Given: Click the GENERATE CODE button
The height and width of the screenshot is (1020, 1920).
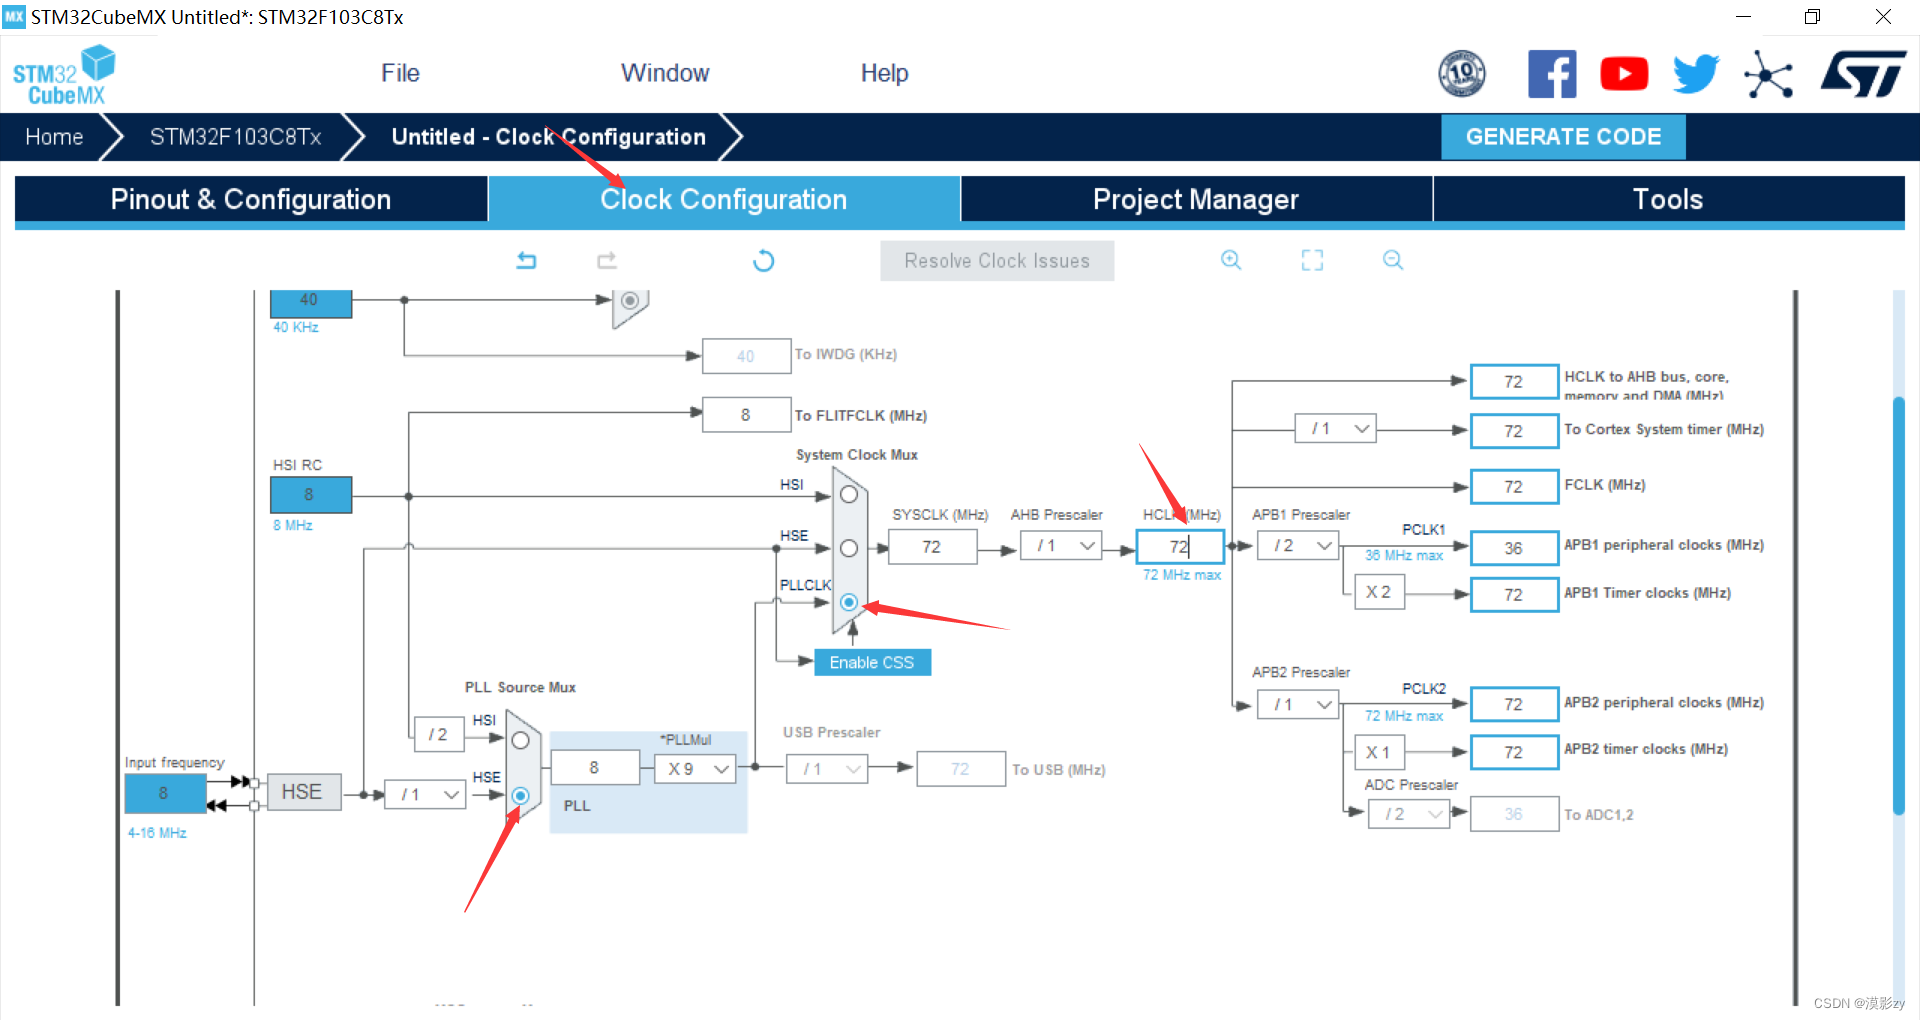Looking at the screenshot, I should pos(1563,137).
